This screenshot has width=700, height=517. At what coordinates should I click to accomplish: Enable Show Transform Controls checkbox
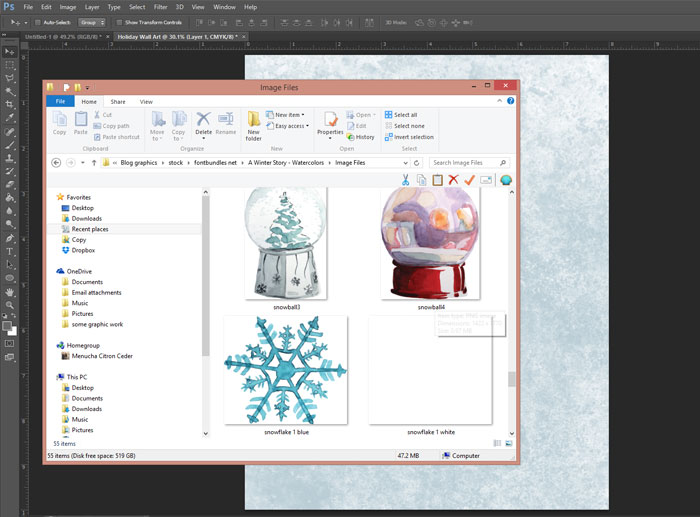tap(119, 22)
